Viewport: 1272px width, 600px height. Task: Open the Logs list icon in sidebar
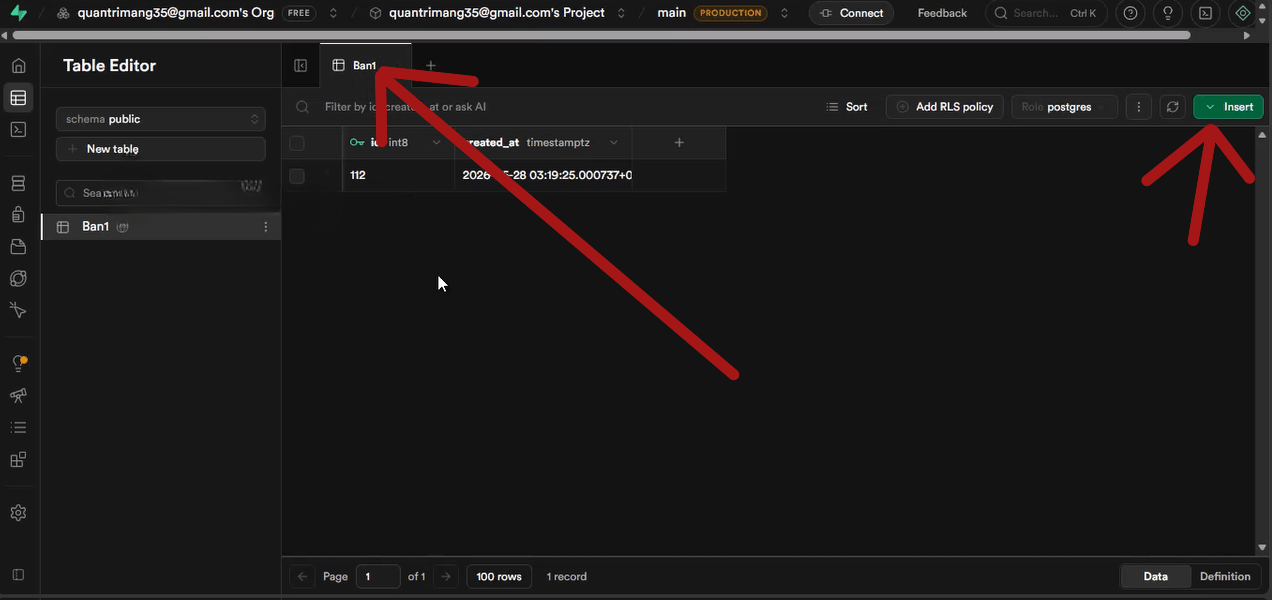(18, 428)
